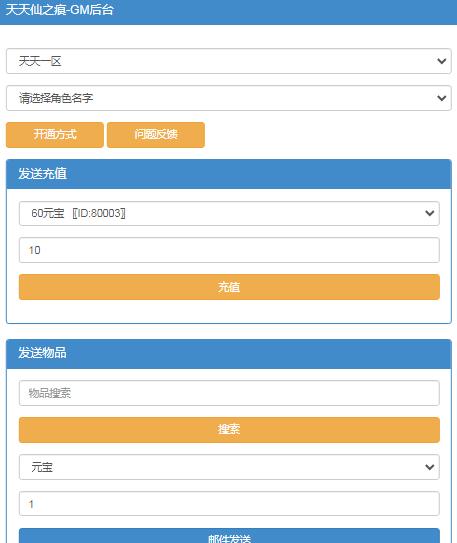The image size is (457, 543).
Task: Click the 开通方式 button
Action: tap(55, 135)
